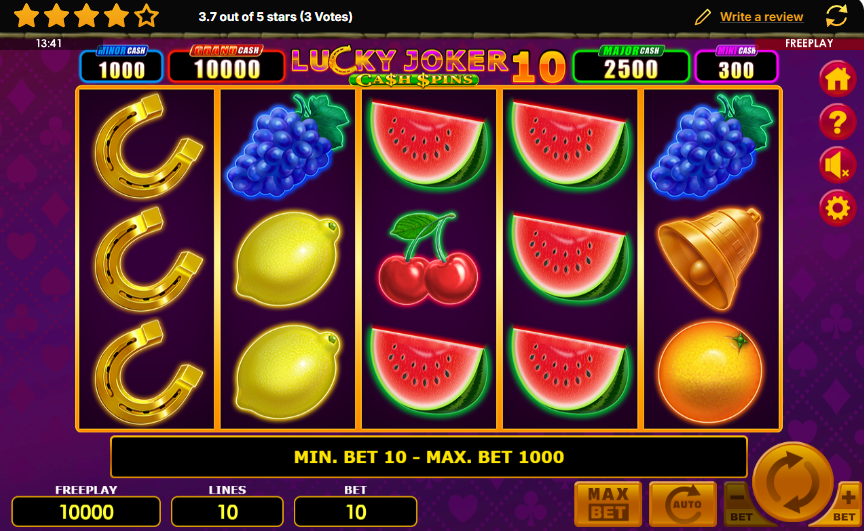Click the MAX BET button
Viewport: 865px width, 531px height.
[x=608, y=504]
